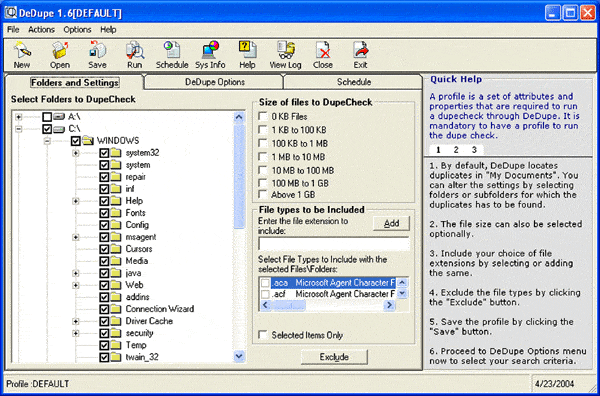This screenshot has height=396, width=600.
Task: Click the Exit toolbar icon
Action: pos(360,50)
